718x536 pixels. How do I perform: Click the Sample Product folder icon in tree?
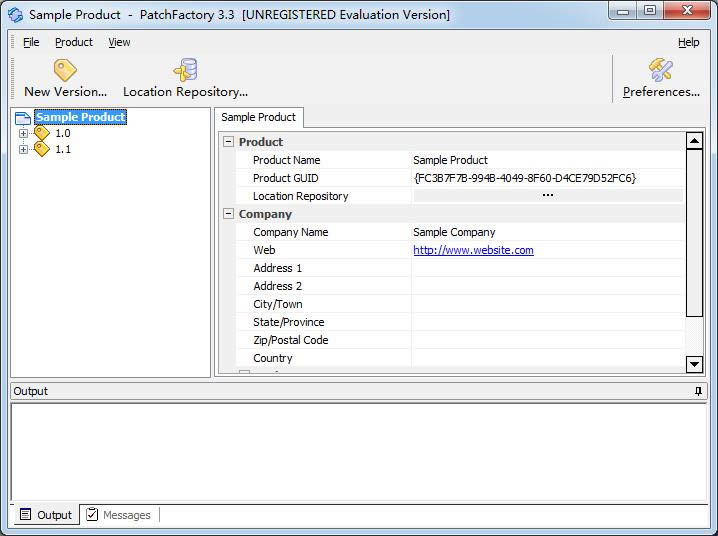23,118
